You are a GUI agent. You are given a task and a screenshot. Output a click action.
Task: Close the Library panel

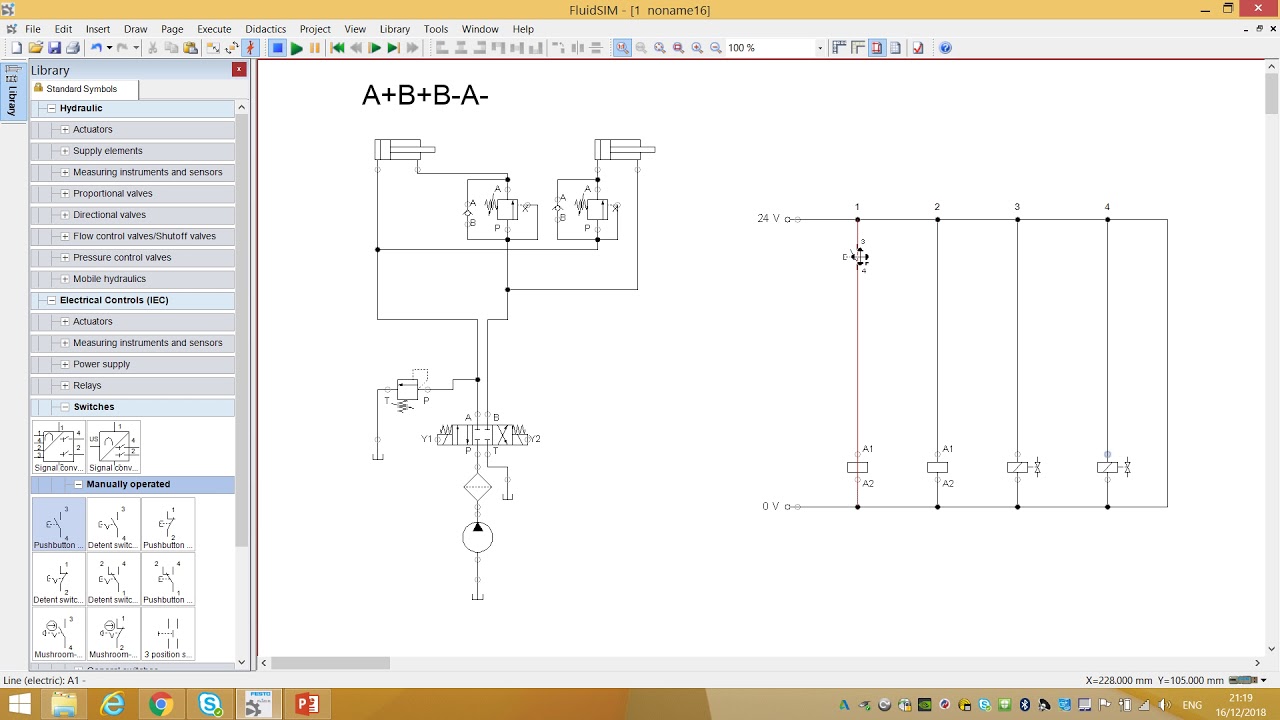point(239,69)
